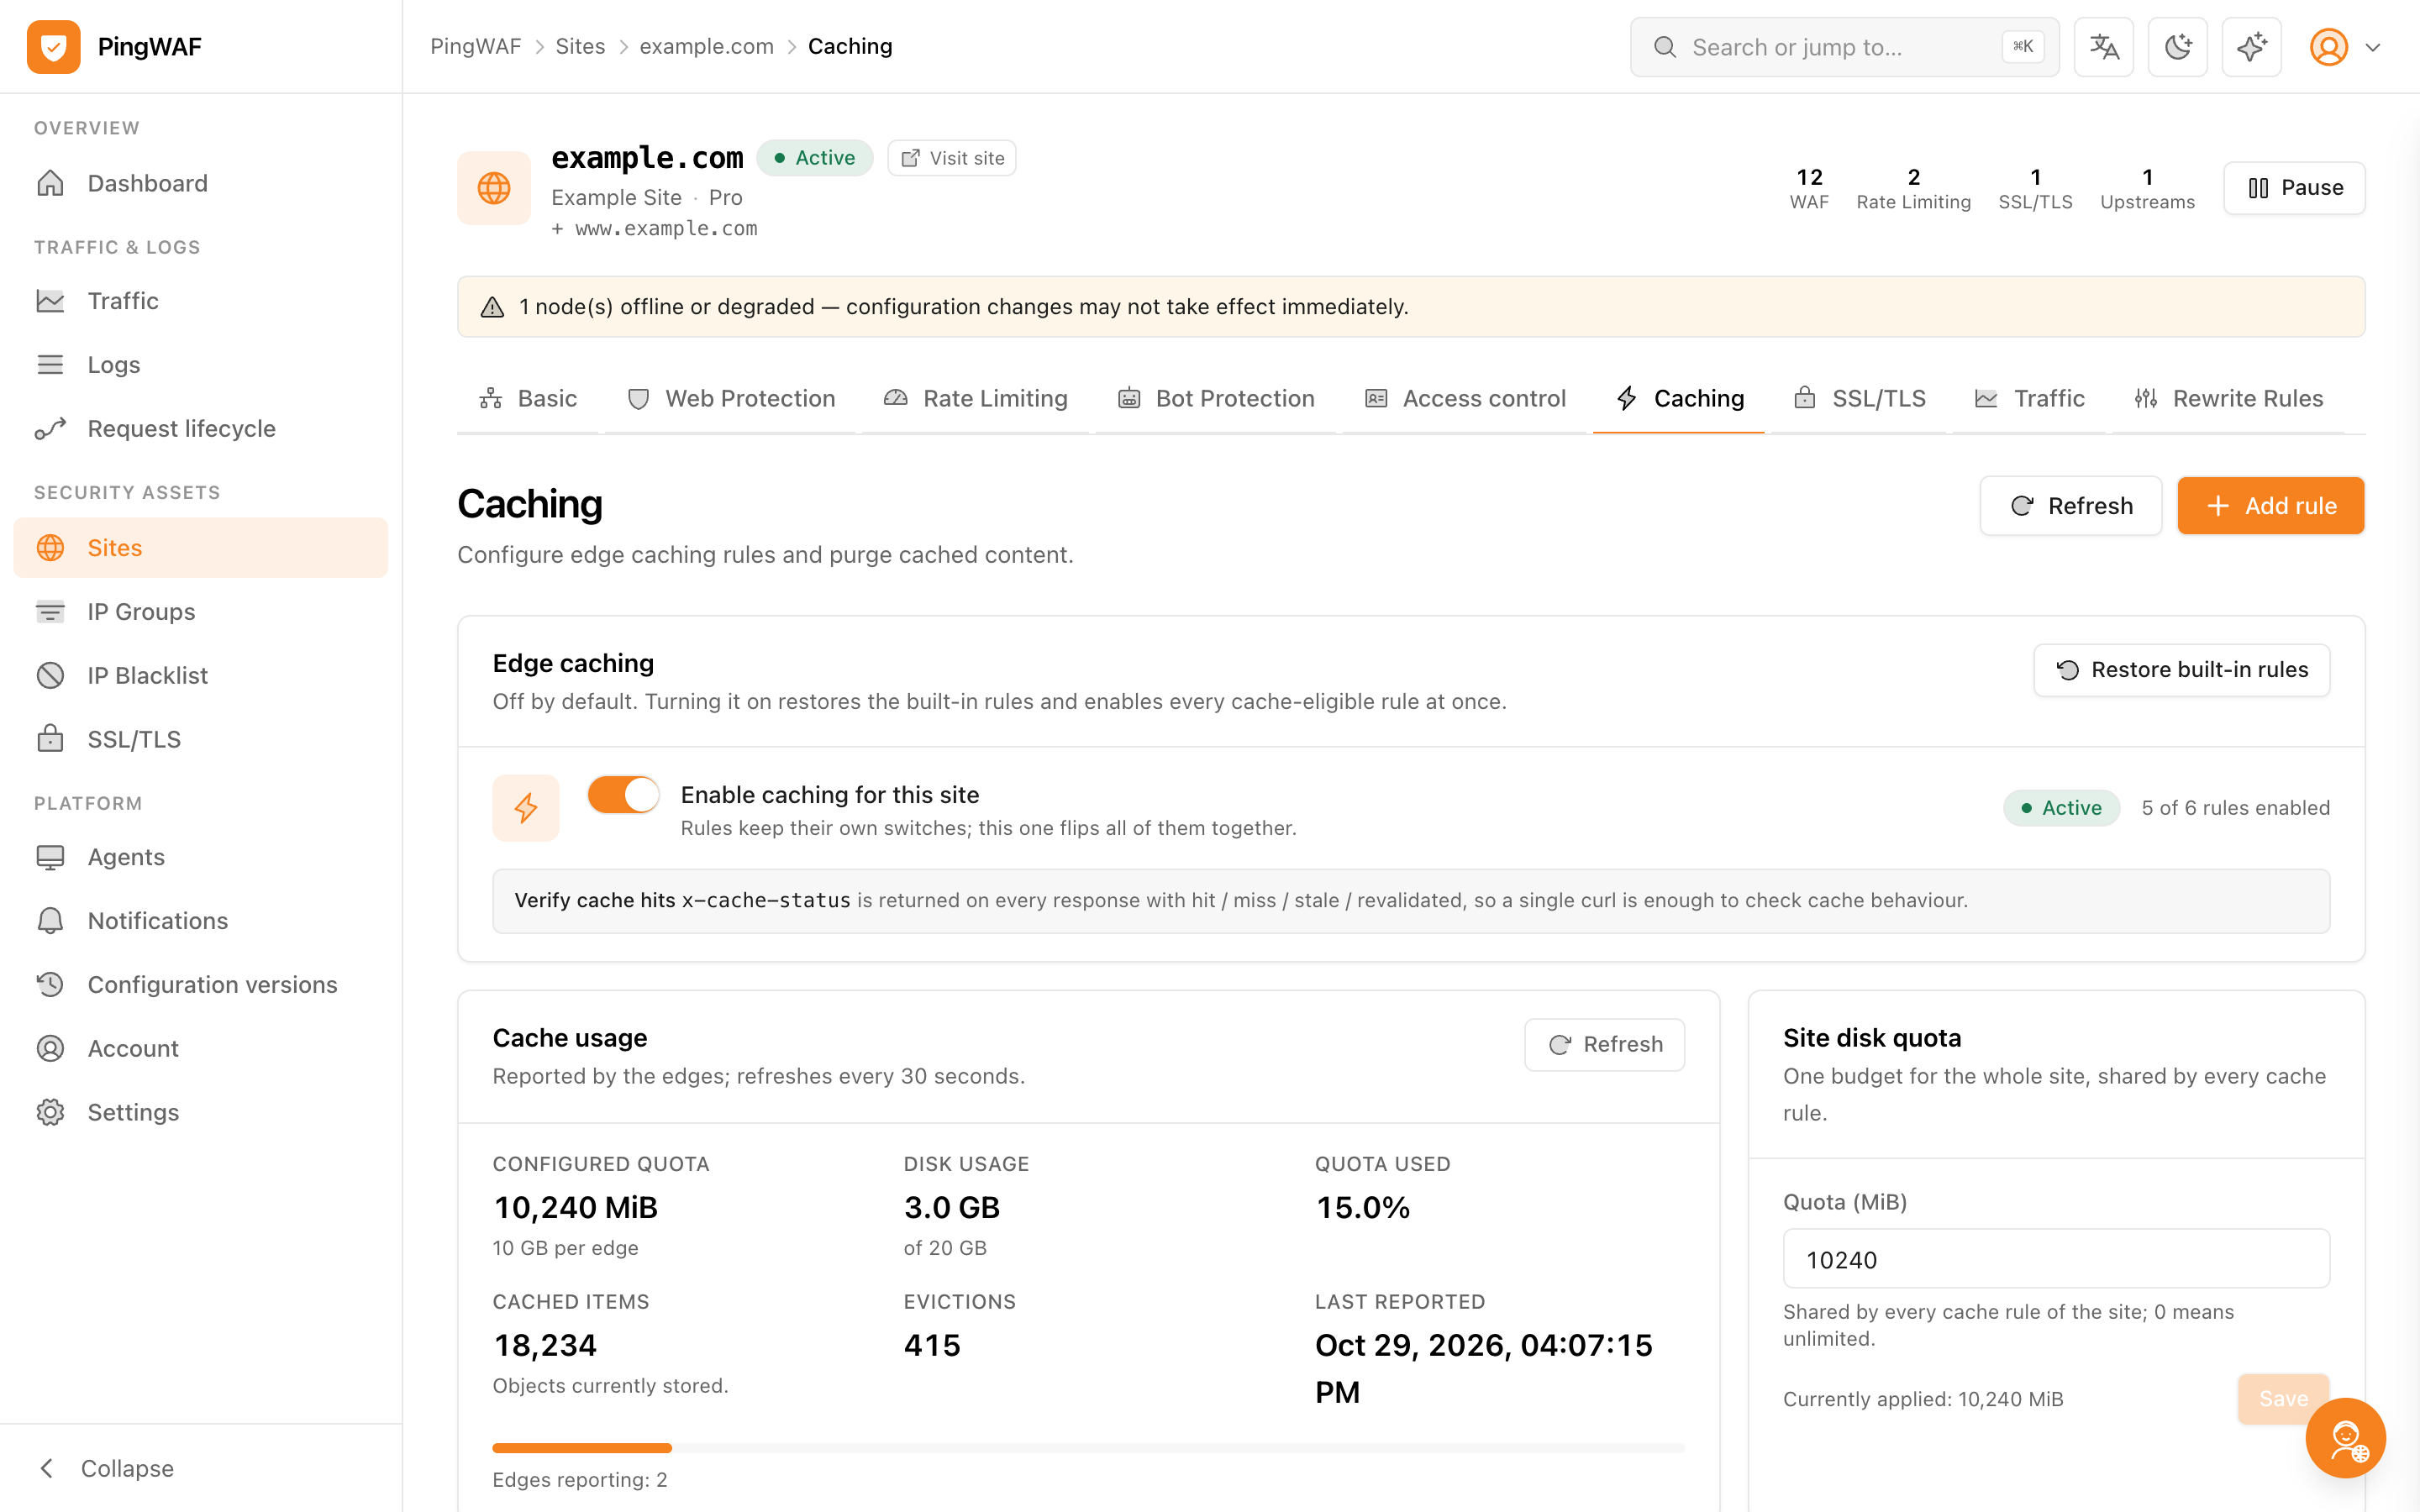This screenshot has height=1512, width=2420.
Task: Refresh the Cache usage card
Action: click(x=1604, y=1045)
